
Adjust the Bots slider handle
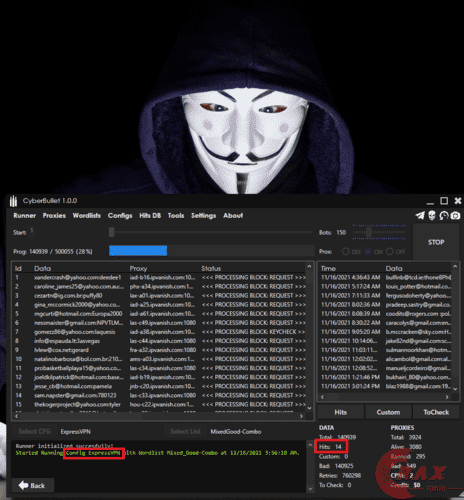(x=369, y=232)
